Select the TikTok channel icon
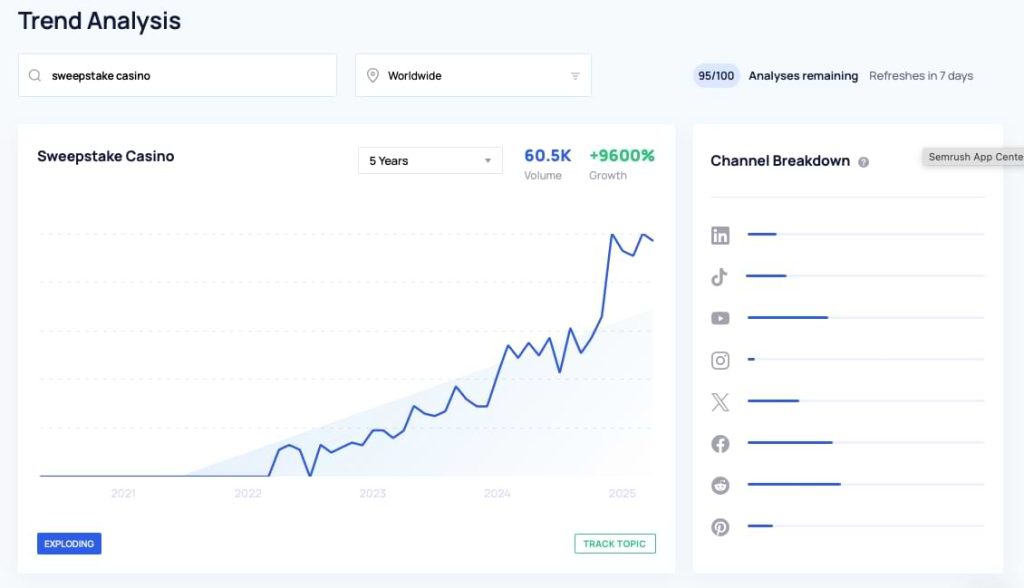Image resolution: width=1024 pixels, height=588 pixels. [720, 277]
